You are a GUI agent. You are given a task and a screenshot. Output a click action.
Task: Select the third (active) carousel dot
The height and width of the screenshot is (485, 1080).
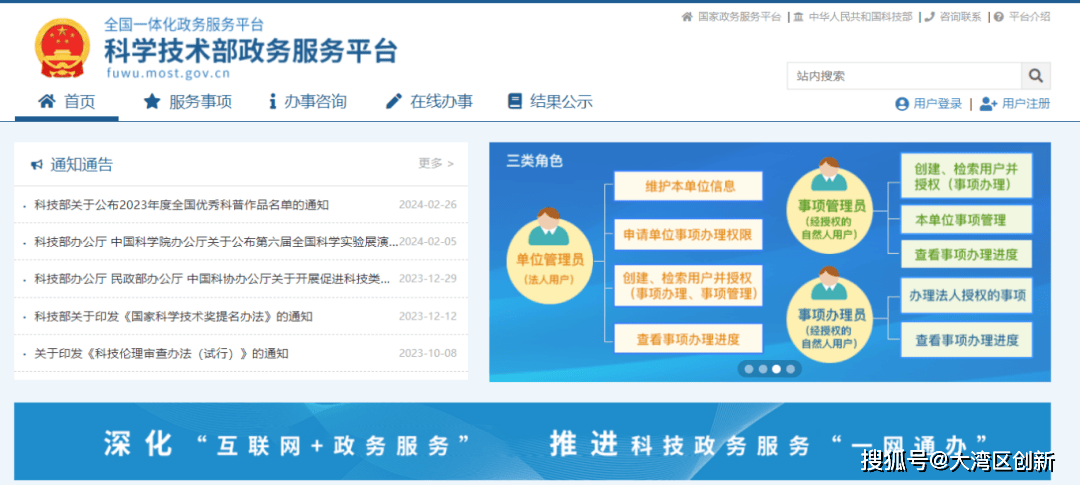[x=776, y=369]
